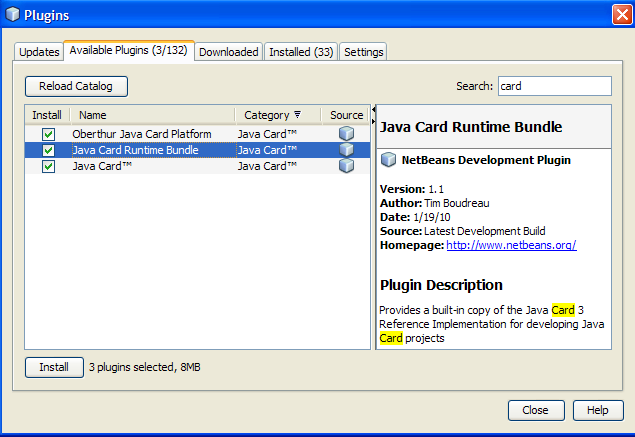Viewport: 635px width, 437px height.
Task: Click the NetBeans Development Plugin cube icon
Action: (388, 159)
